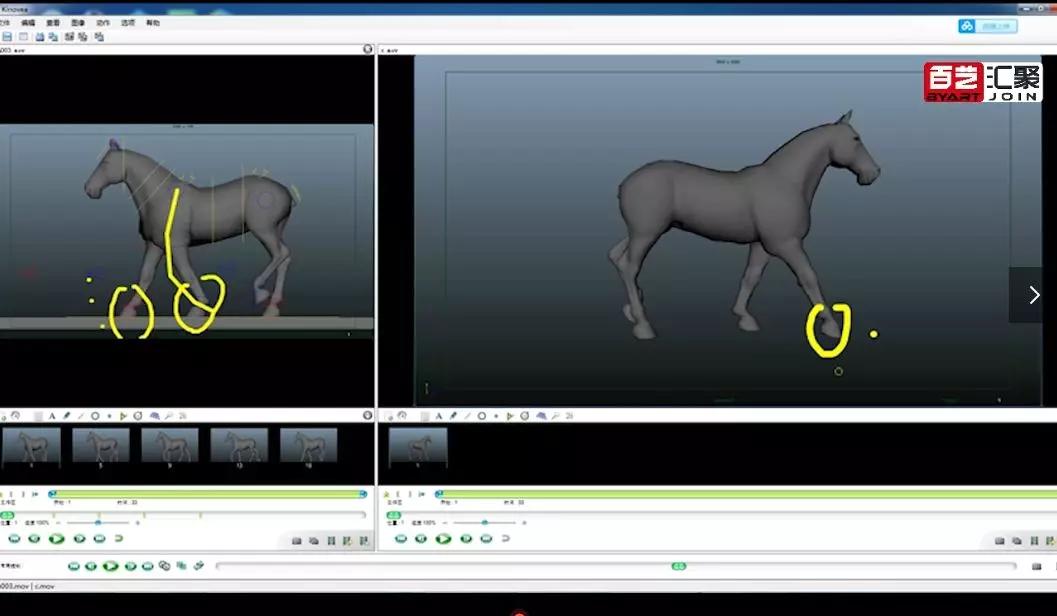
Task: Jump to first frame in left player
Action: 14,538
